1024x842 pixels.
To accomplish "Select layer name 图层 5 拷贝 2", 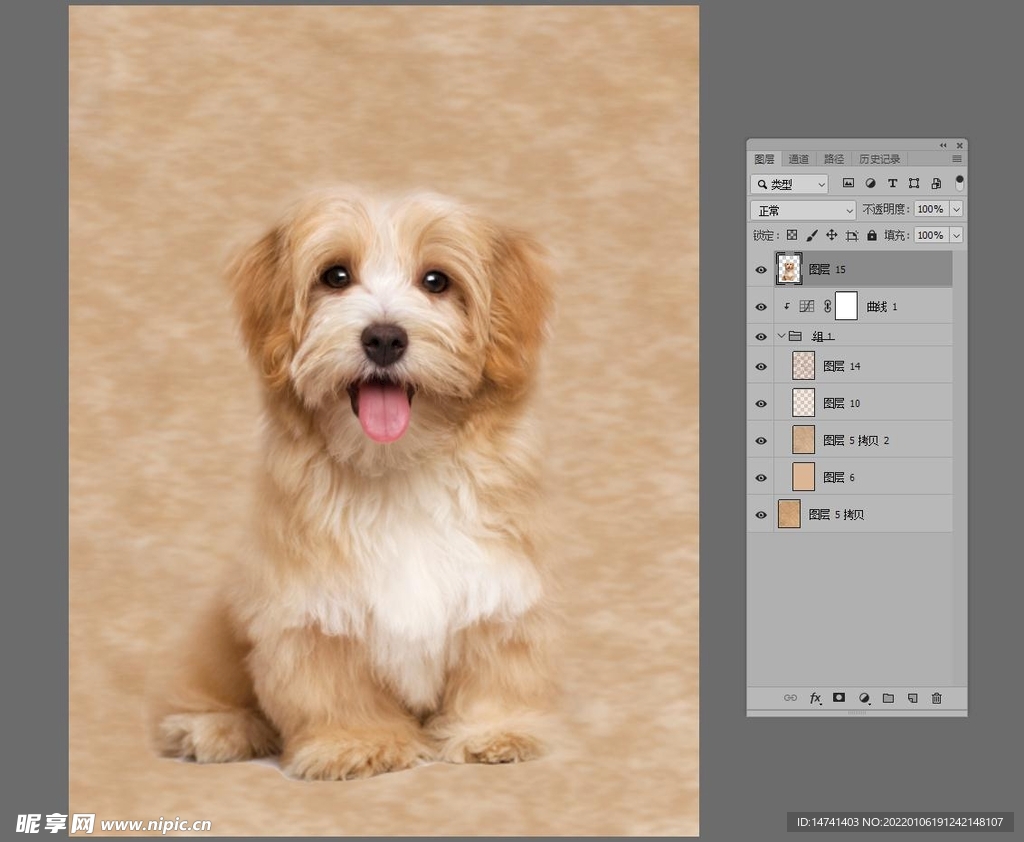I will point(856,440).
